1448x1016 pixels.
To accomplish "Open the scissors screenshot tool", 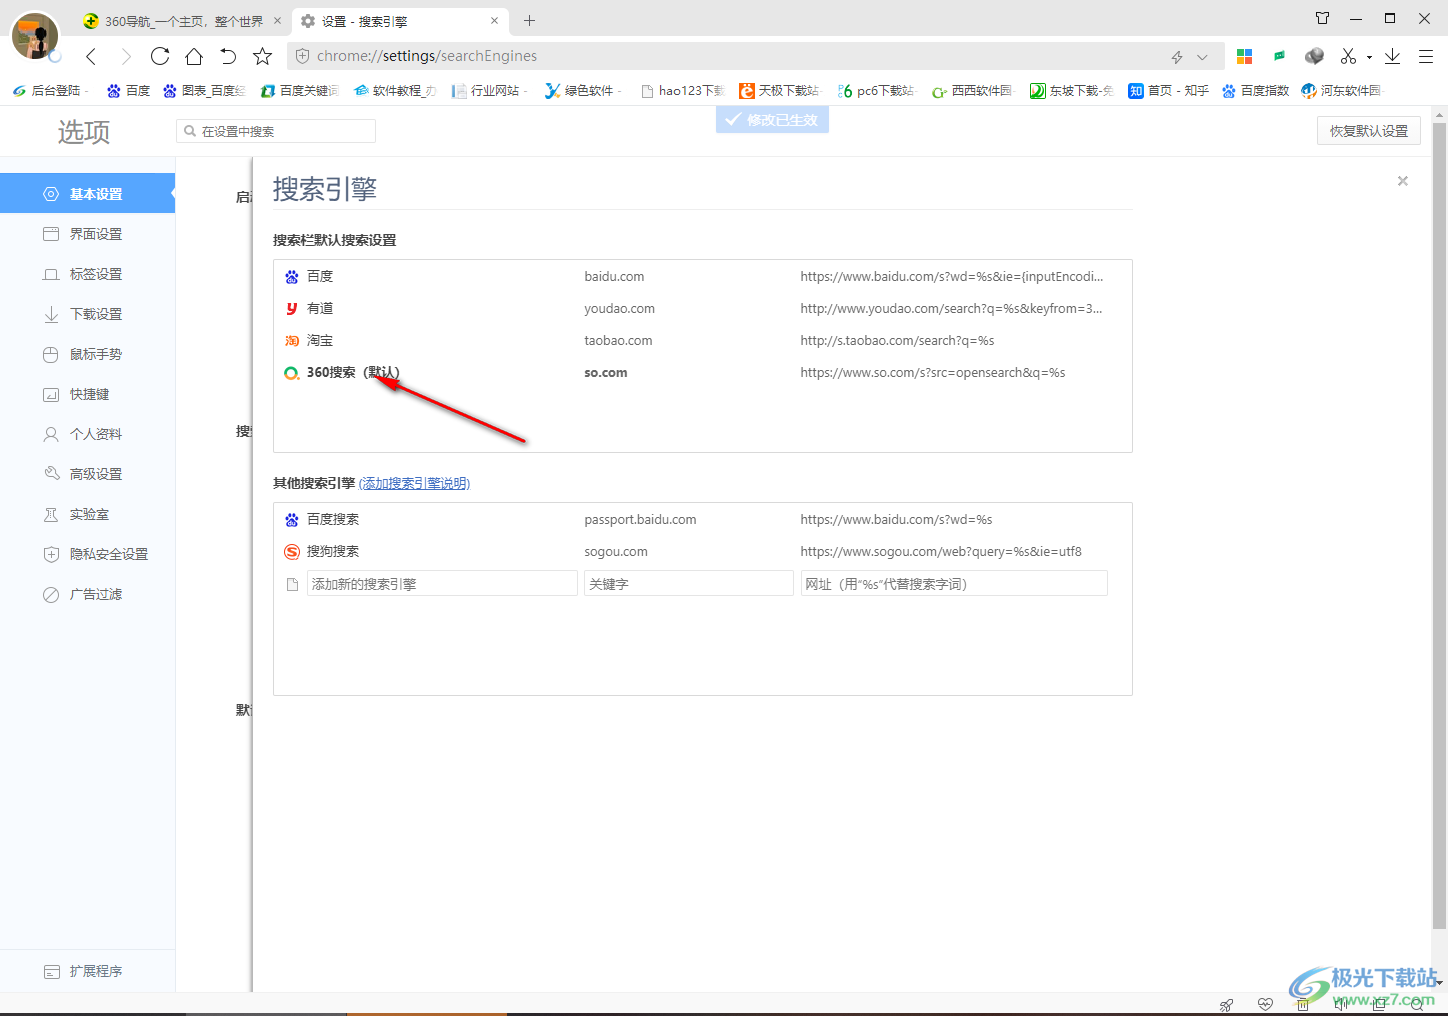I will click(1348, 56).
